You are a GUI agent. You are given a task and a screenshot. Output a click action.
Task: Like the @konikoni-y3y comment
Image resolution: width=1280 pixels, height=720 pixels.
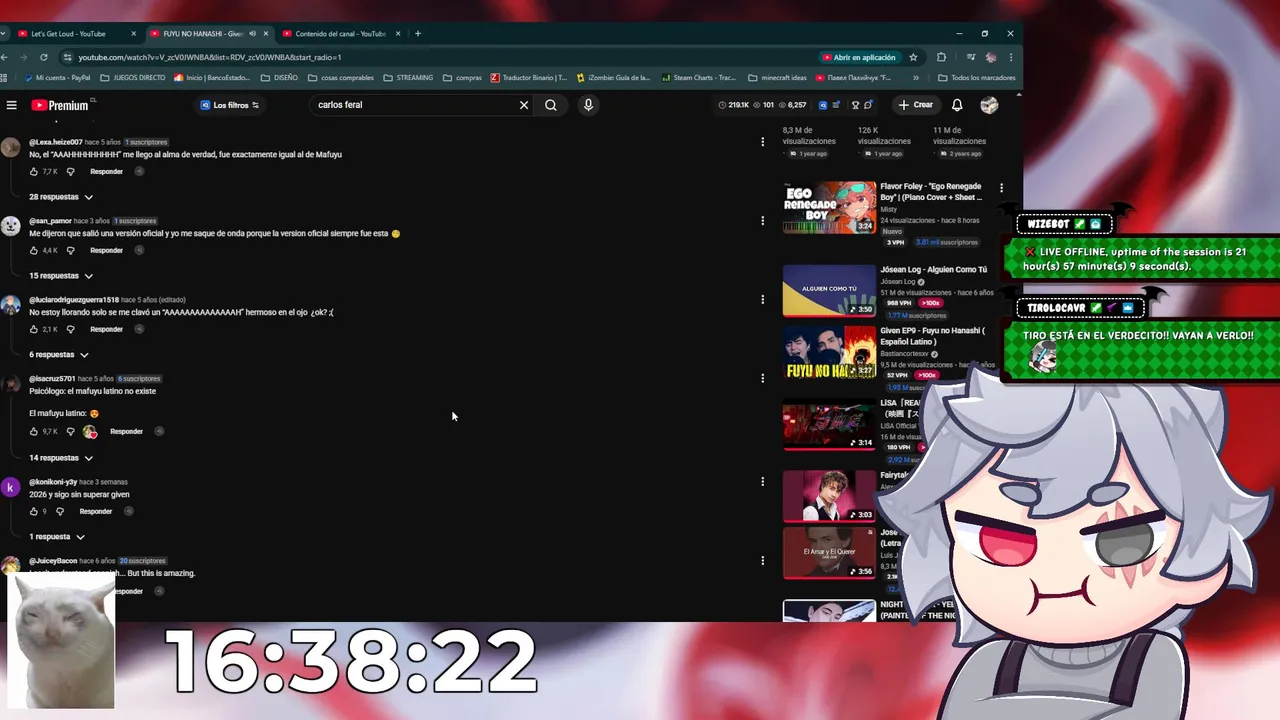coord(33,511)
